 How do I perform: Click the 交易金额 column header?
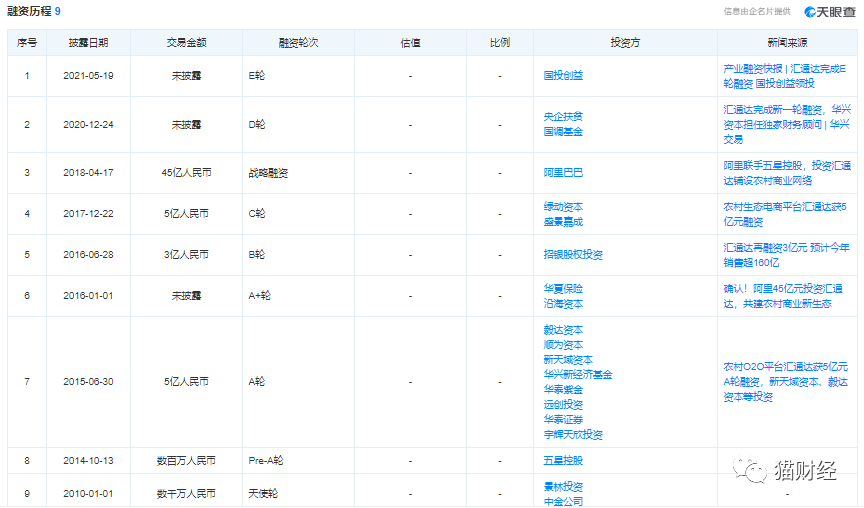(x=186, y=42)
